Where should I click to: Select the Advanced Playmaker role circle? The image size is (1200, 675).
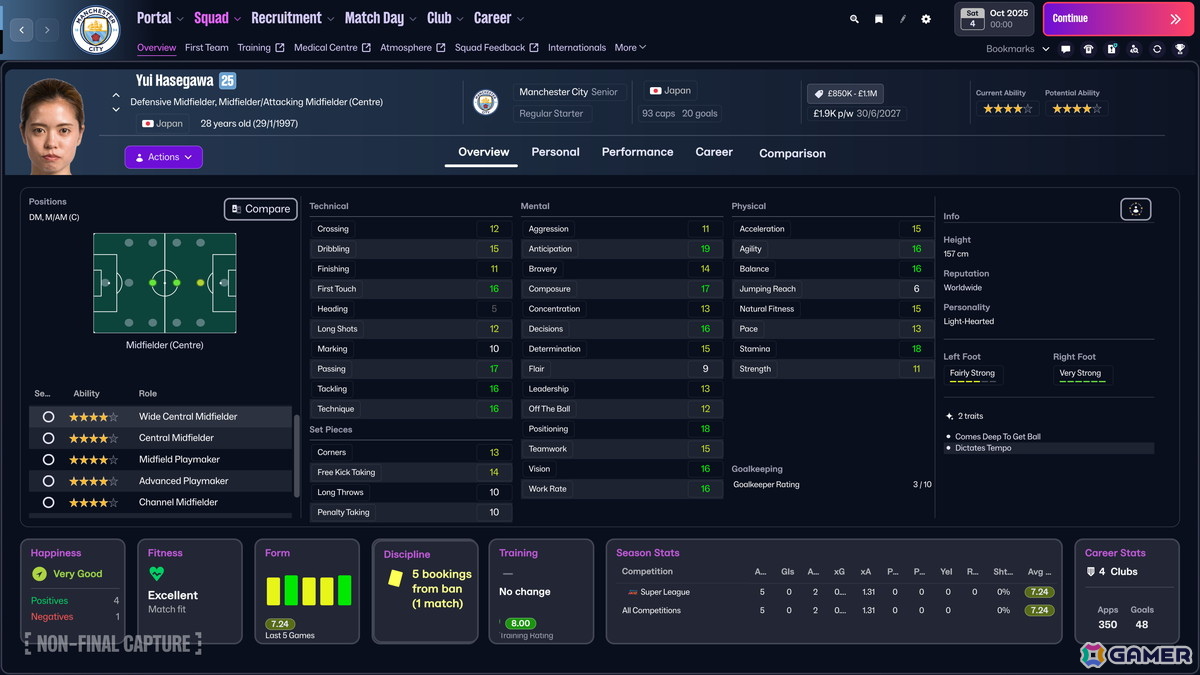47,481
